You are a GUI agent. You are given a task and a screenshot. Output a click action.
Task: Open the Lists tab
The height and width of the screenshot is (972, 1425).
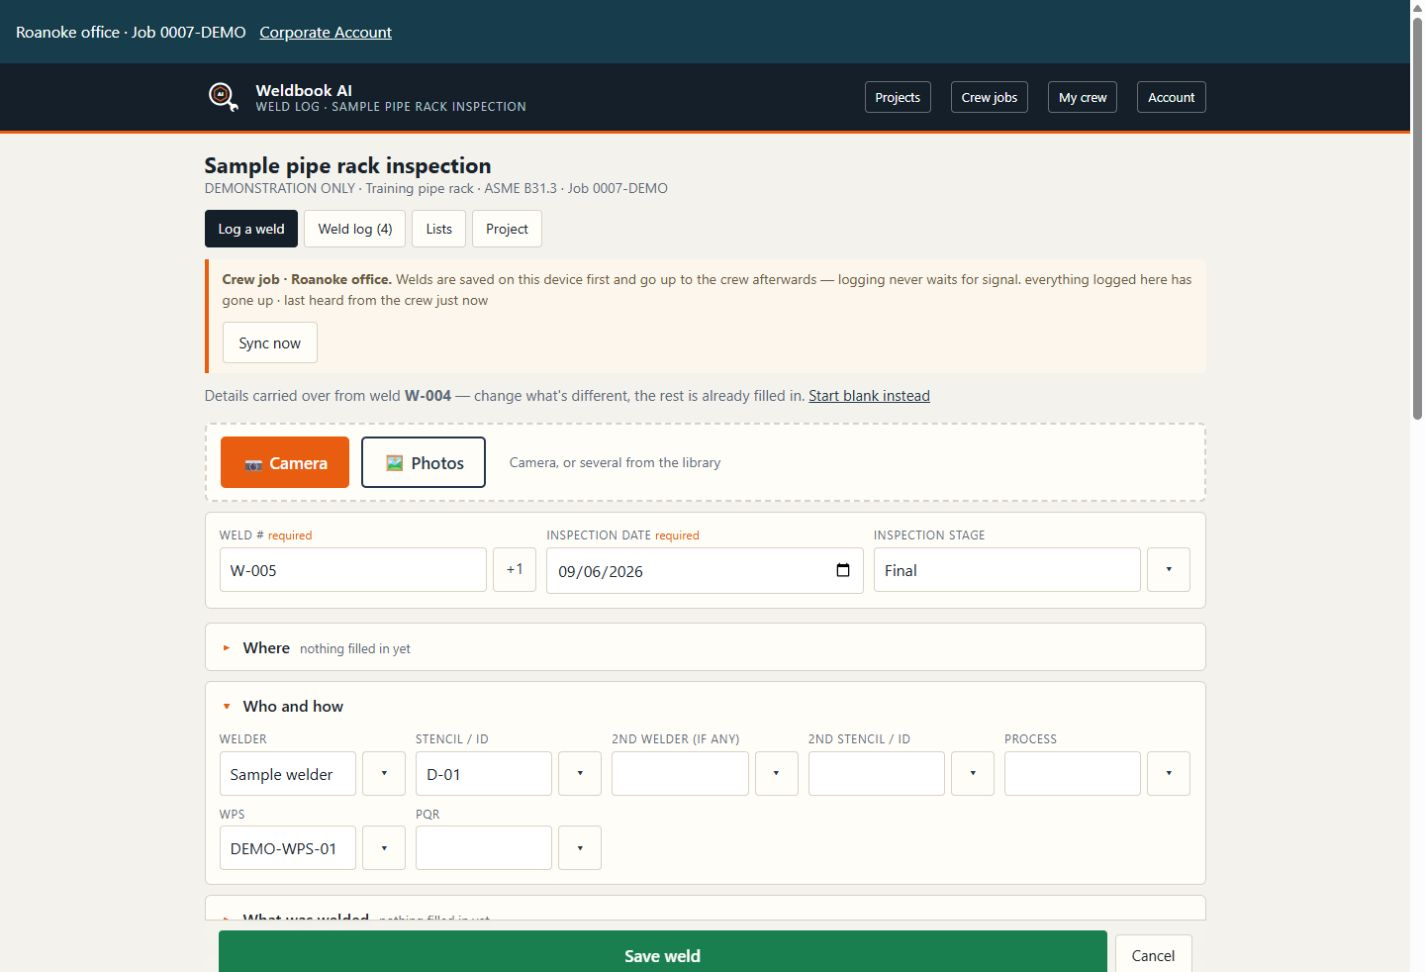point(439,229)
